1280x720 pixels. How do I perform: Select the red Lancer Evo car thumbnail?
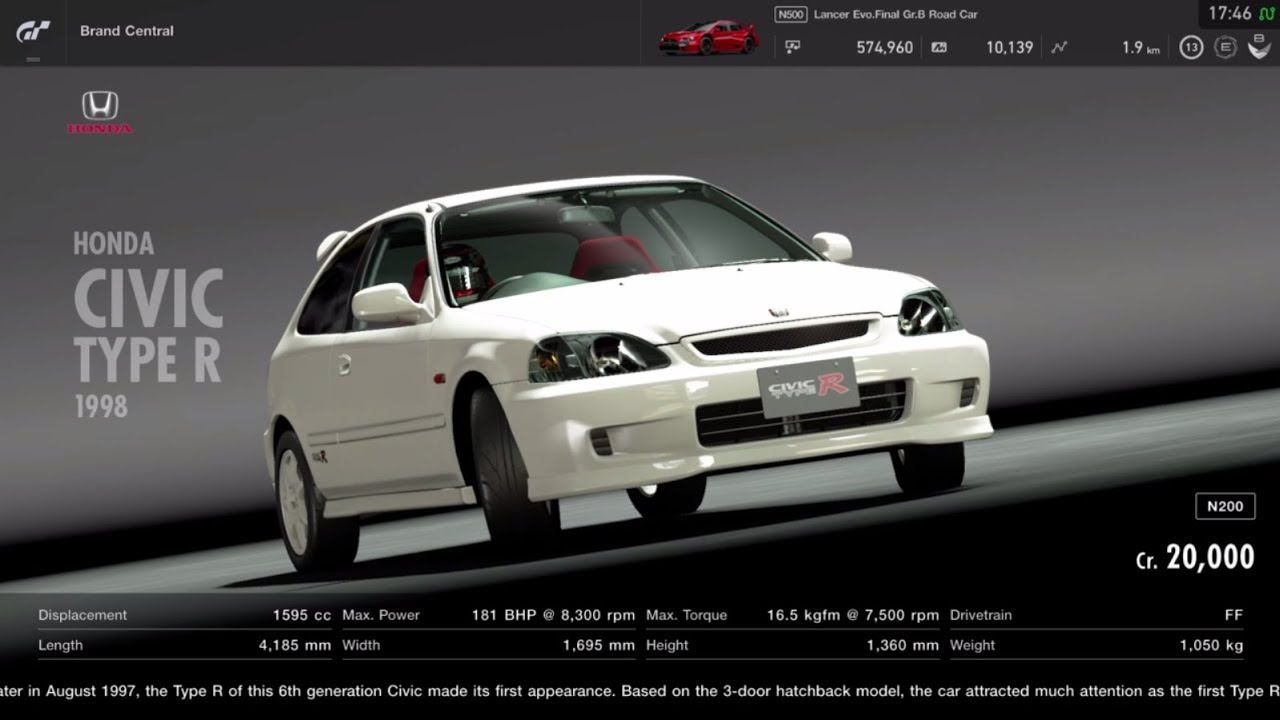(708, 37)
